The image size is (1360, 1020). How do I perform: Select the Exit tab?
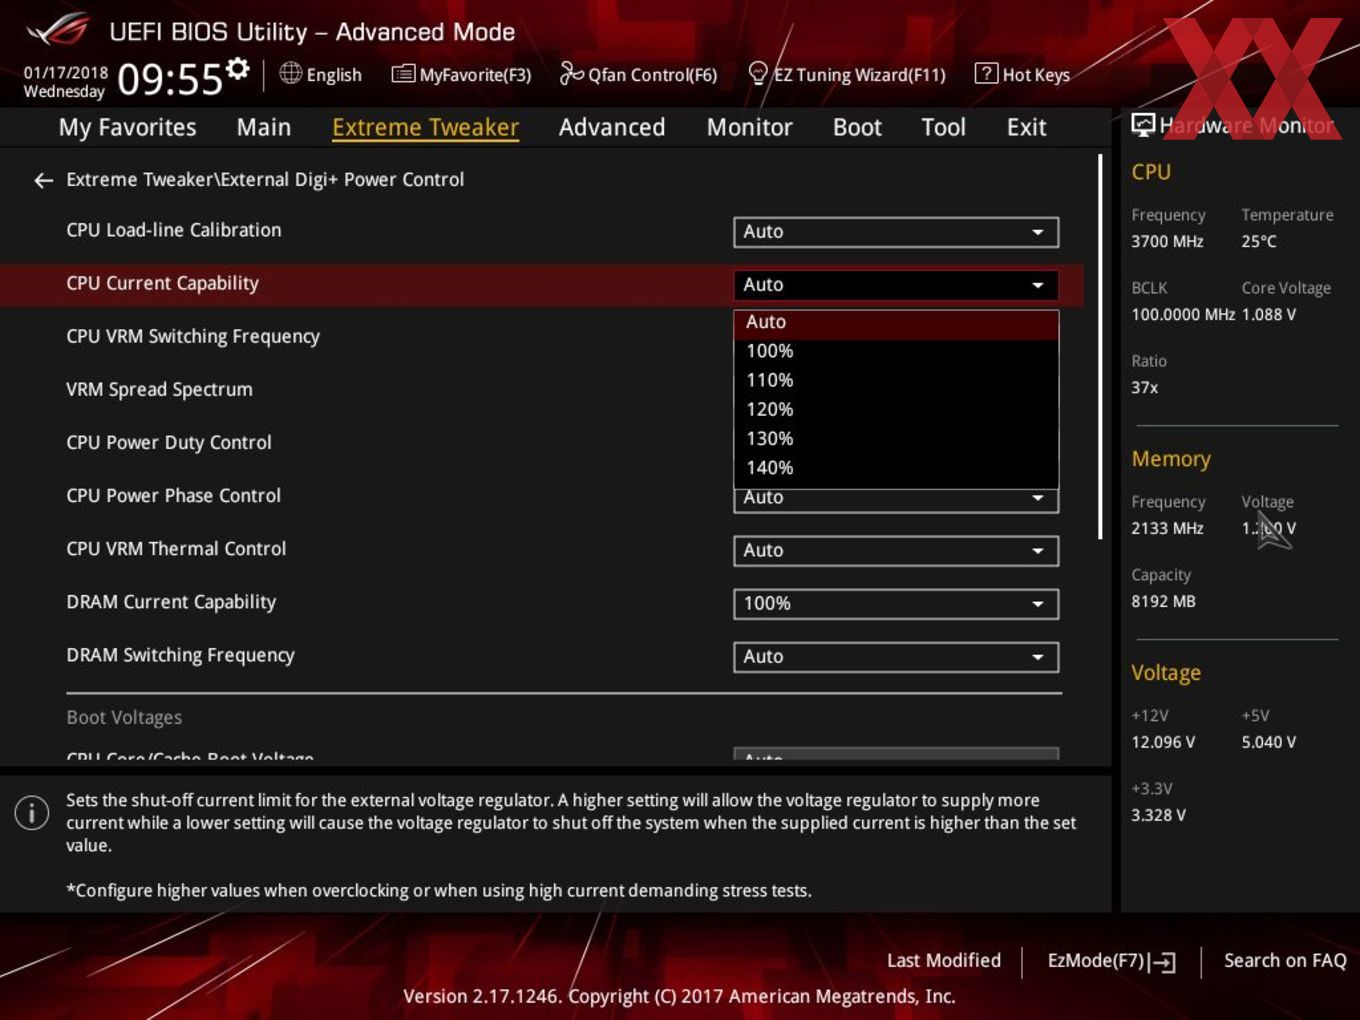pyautogui.click(x=1026, y=127)
